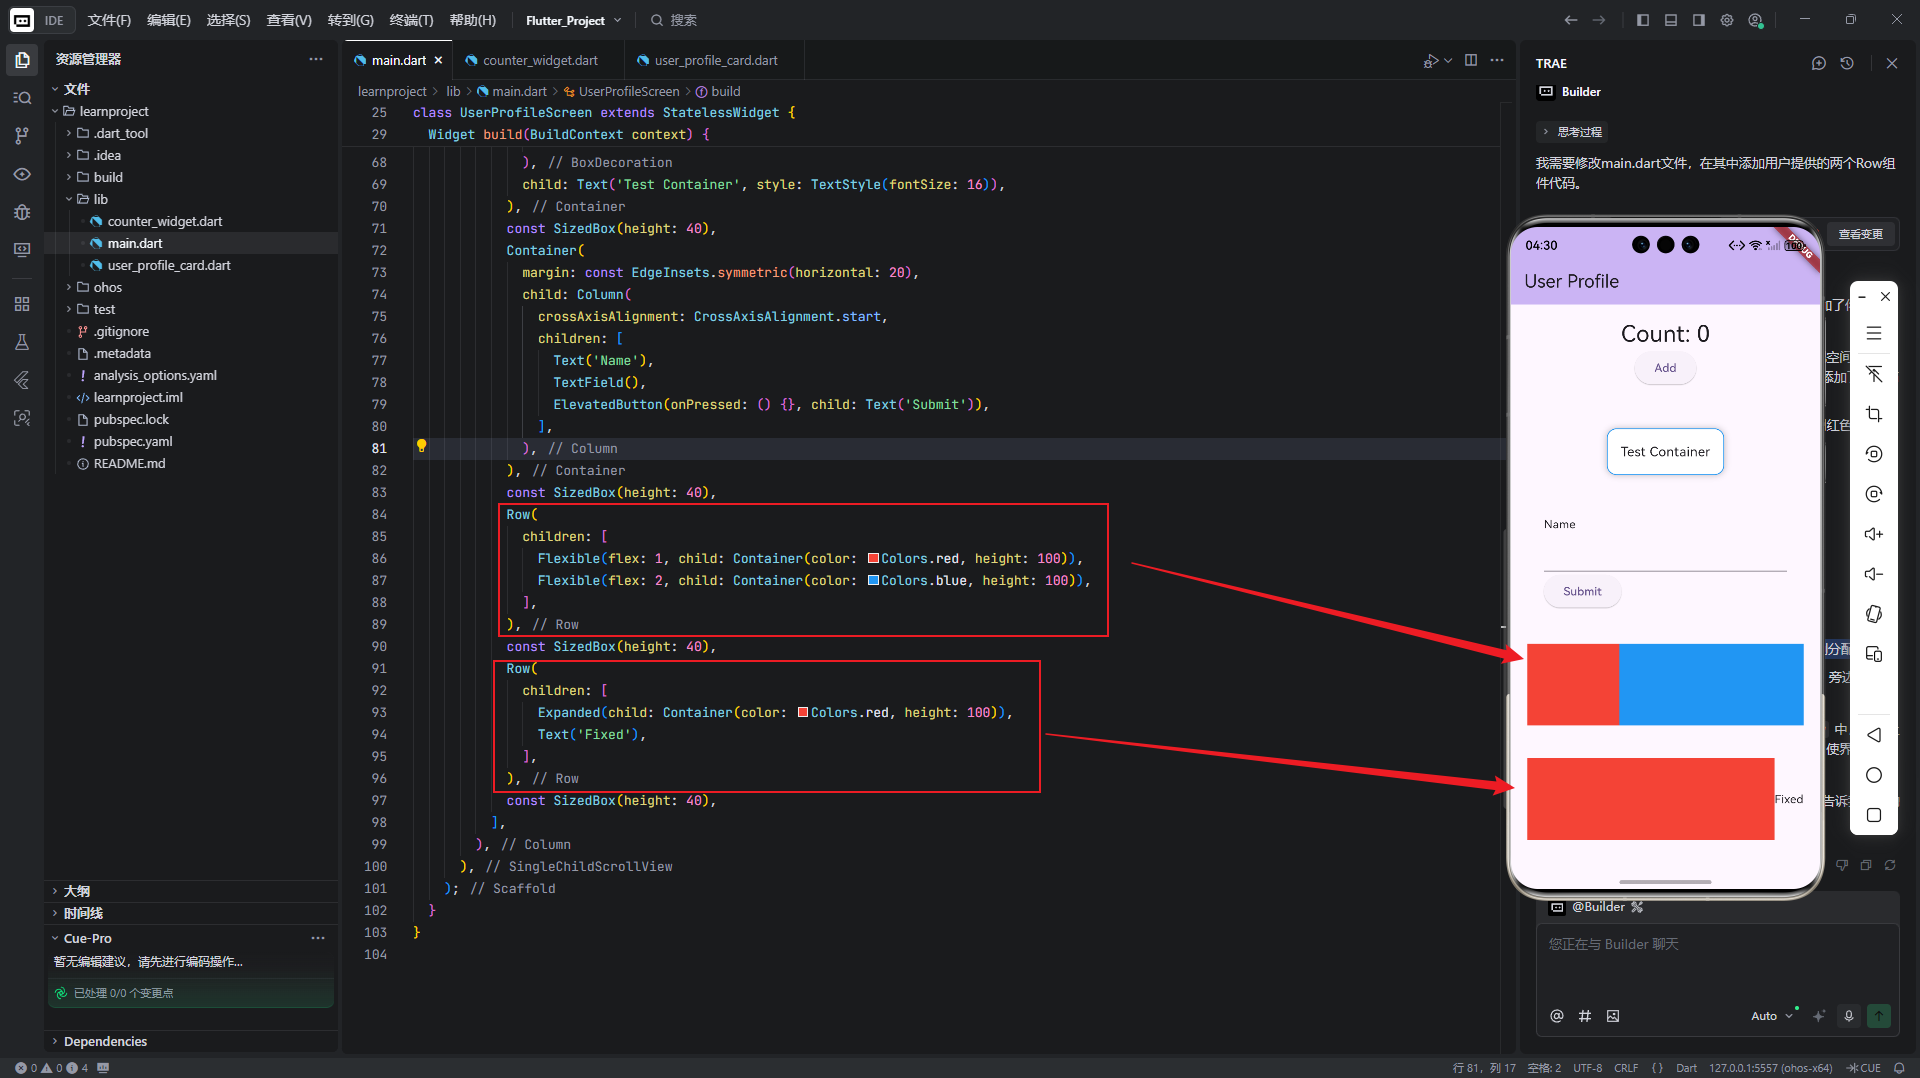Toggle the bottom panel layout icon
This screenshot has height=1078, width=1920.
[x=1671, y=20]
